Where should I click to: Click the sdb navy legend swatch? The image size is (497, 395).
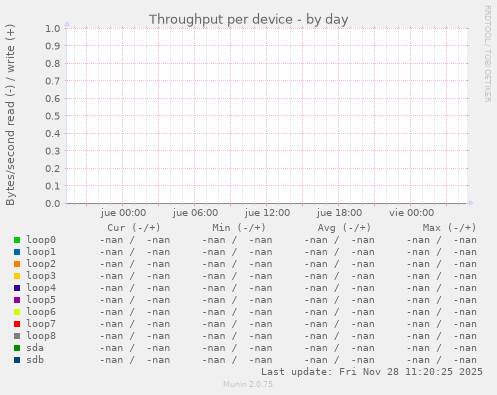pyautogui.click(x=17, y=360)
